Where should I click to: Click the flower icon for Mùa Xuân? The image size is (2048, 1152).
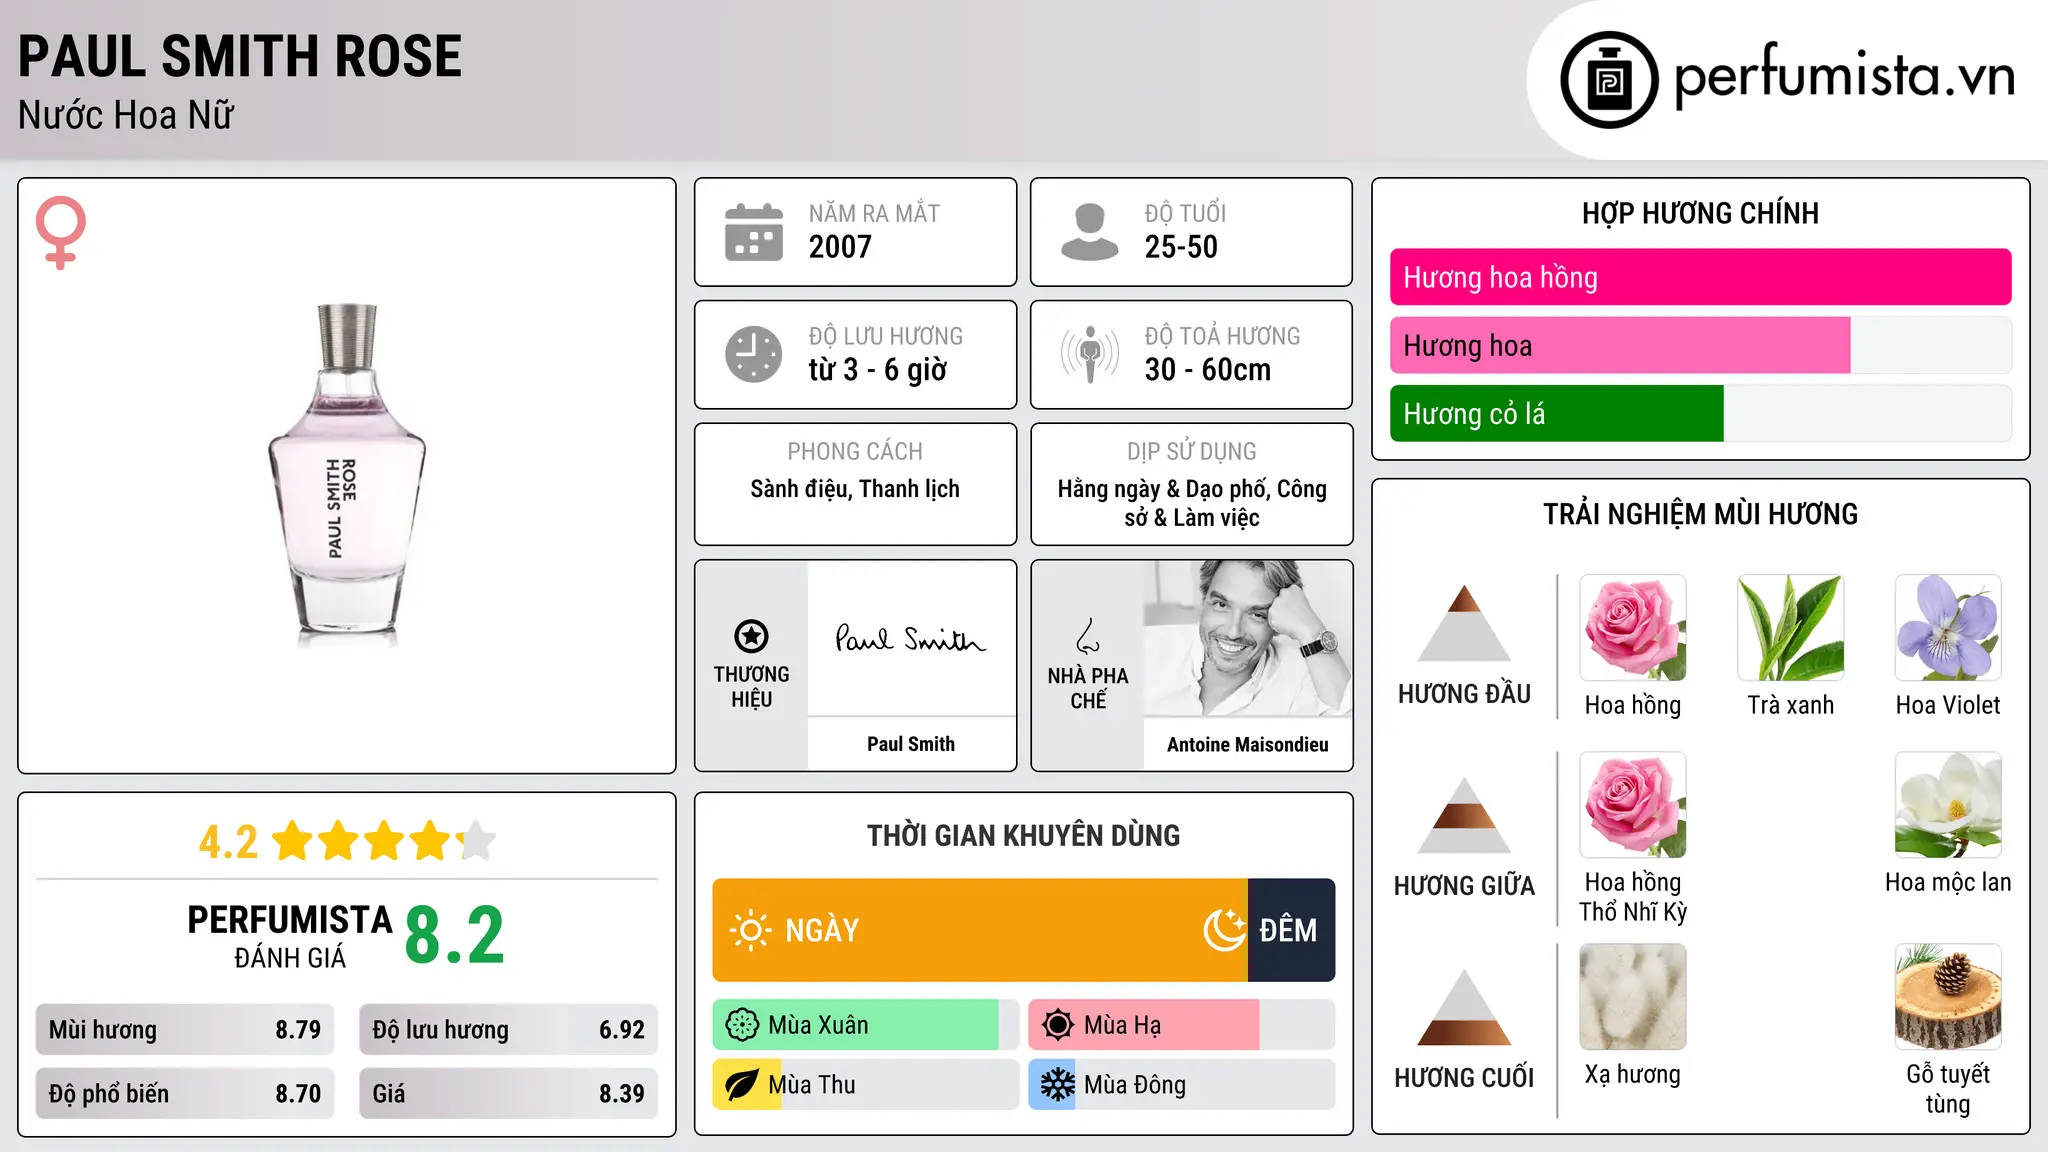[x=742, y=1025]
